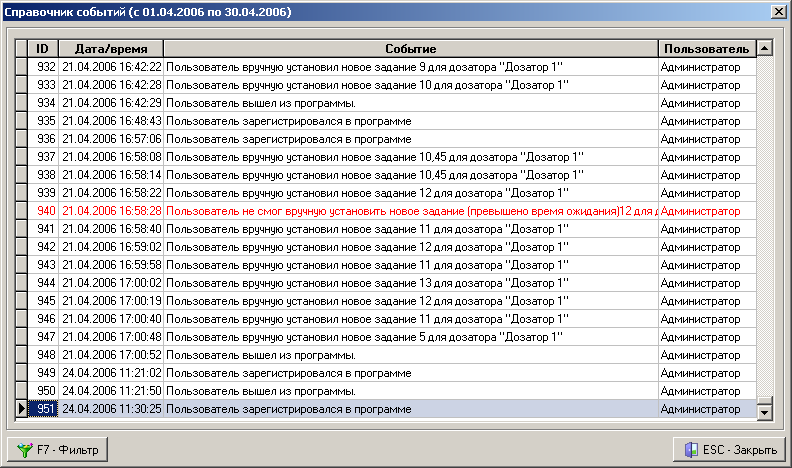Click the door icon on the close button

click(x=692, y=450)
